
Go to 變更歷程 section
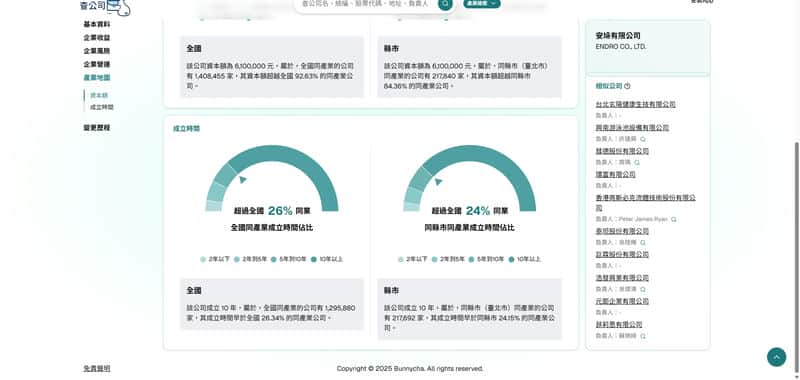(97, 128)
